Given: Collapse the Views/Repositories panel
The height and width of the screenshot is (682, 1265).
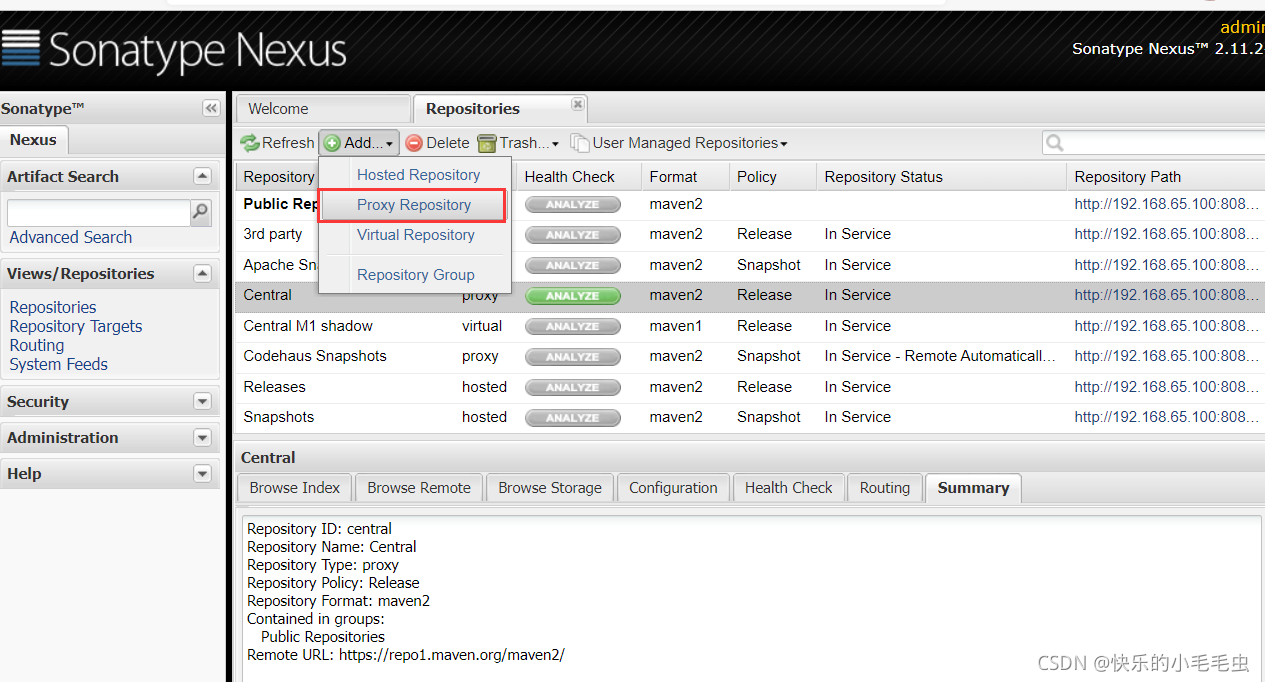Looking at the screenshot, I should tap(203, 273).
